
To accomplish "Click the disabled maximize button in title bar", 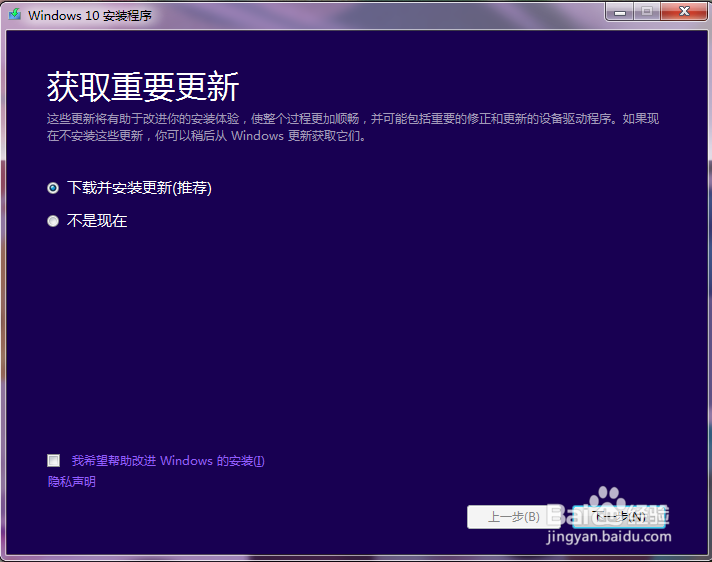I will pyautogui.click(x=647, y=12).
